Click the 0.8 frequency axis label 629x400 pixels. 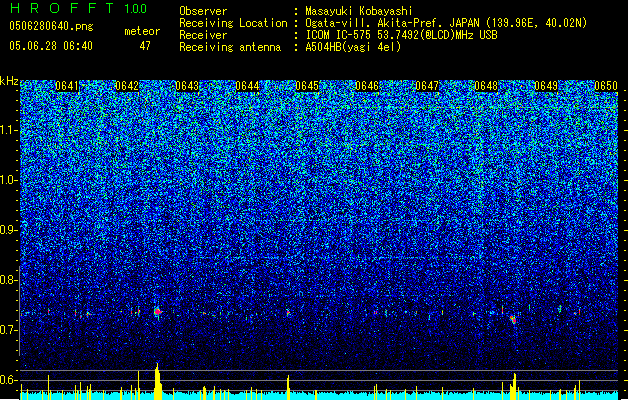(9, 280)
